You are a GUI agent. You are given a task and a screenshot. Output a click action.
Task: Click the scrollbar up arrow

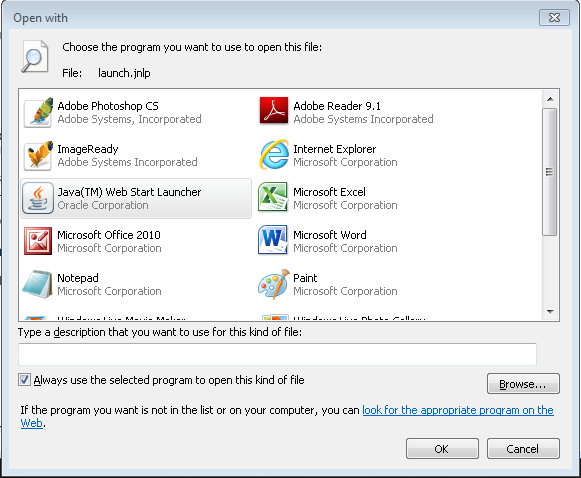click(x=550, y=99)
